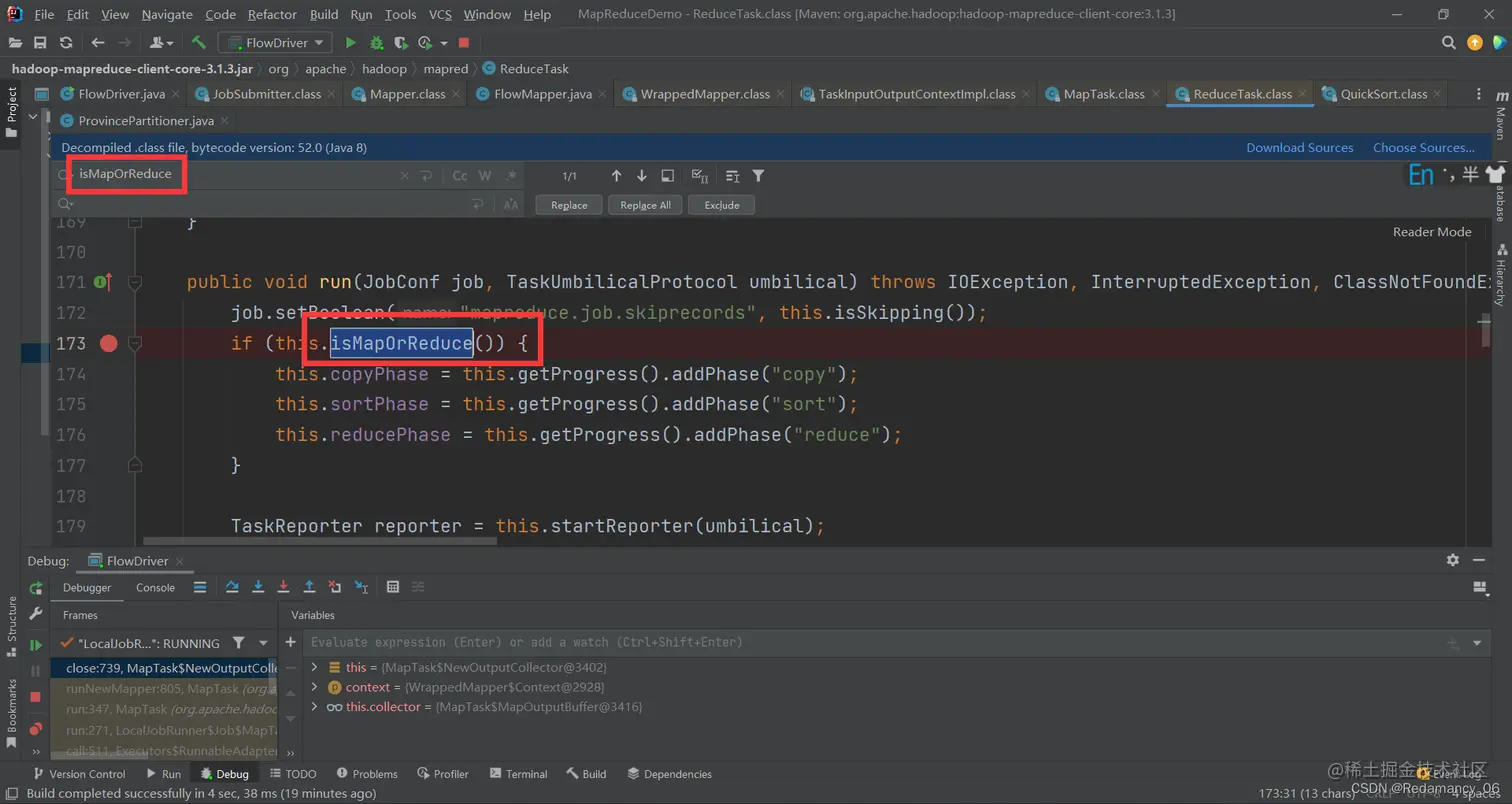Switch to the FlowMapper.java tab
Image resolution: width=1512 pixels, height=804 pixels.
(x=543, y=94)
